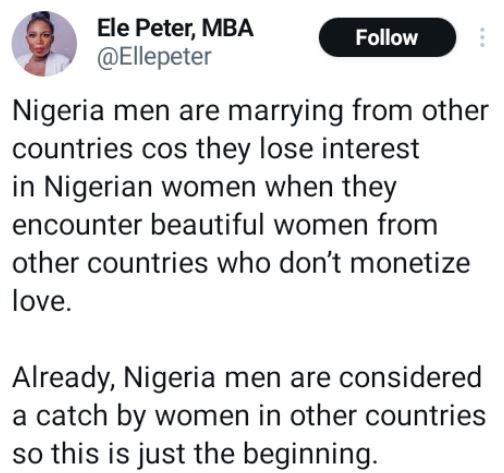This screenshot has height=473, width=504.
Task: Click the word "beginning." at tweet end
Action: click(310, 455)
